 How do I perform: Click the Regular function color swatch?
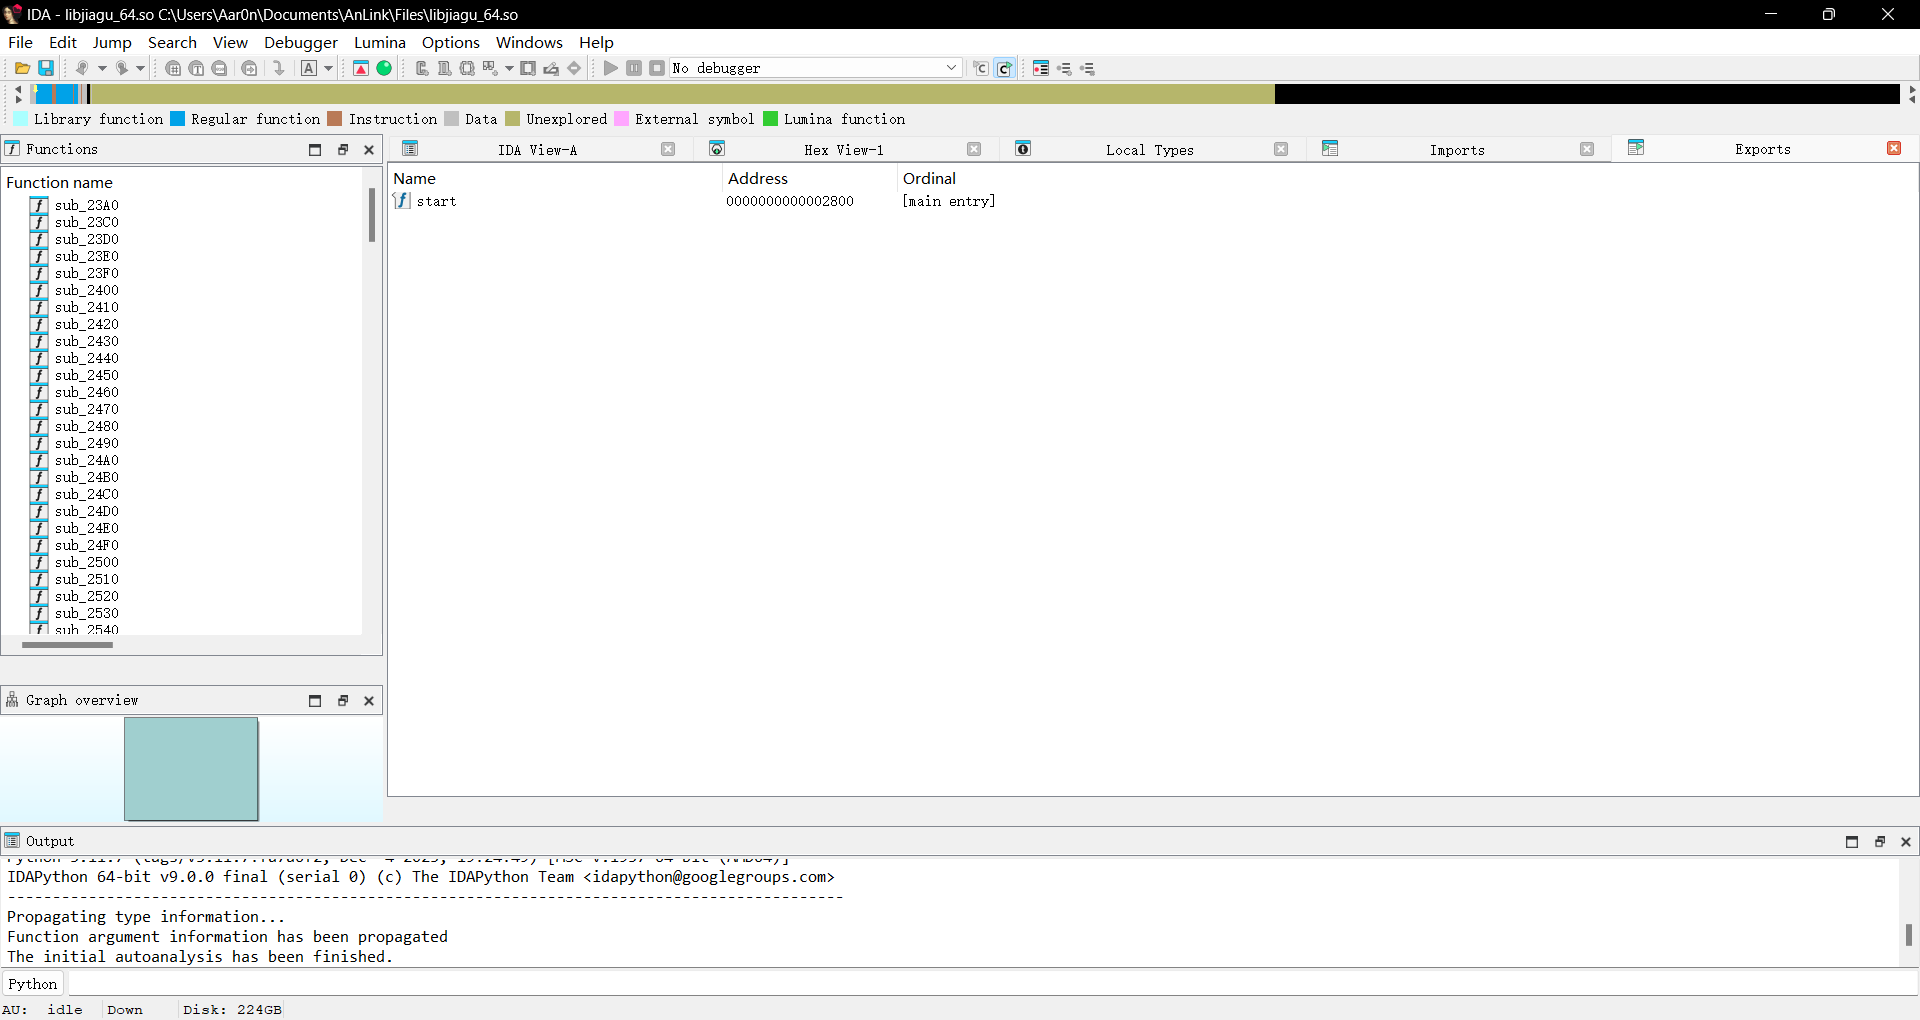[178, 118]
